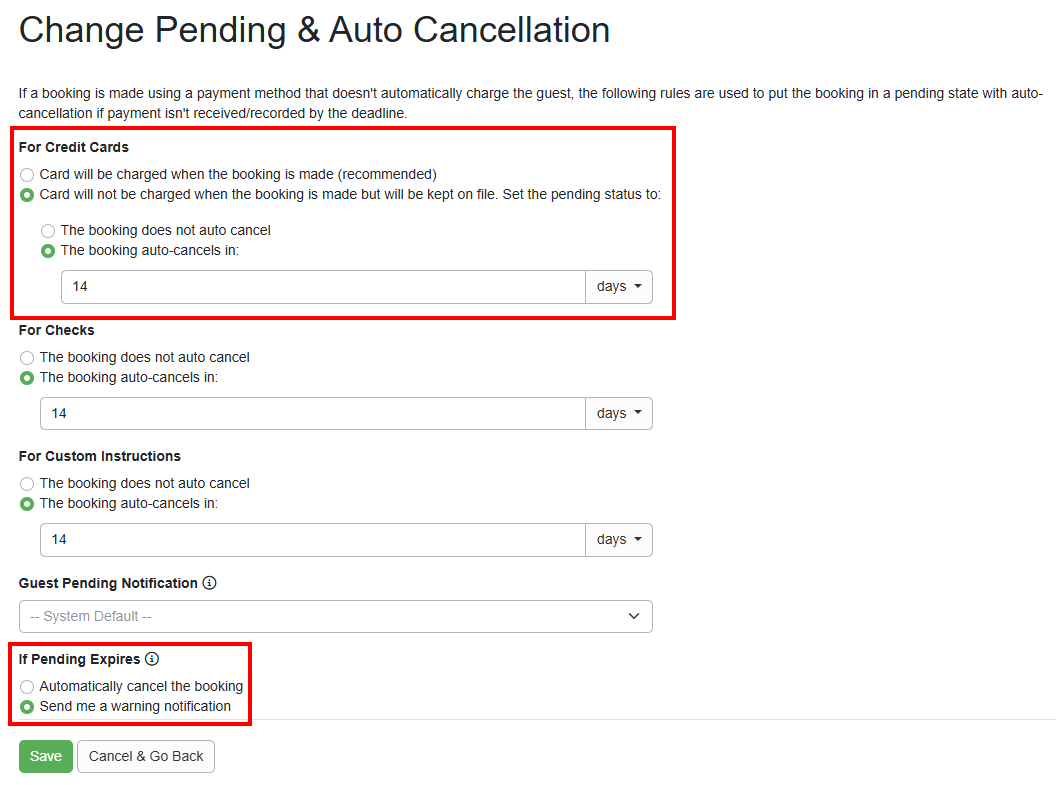
Task: Expand the days dropdown under Custom Instructions
Action: (619, 539)
